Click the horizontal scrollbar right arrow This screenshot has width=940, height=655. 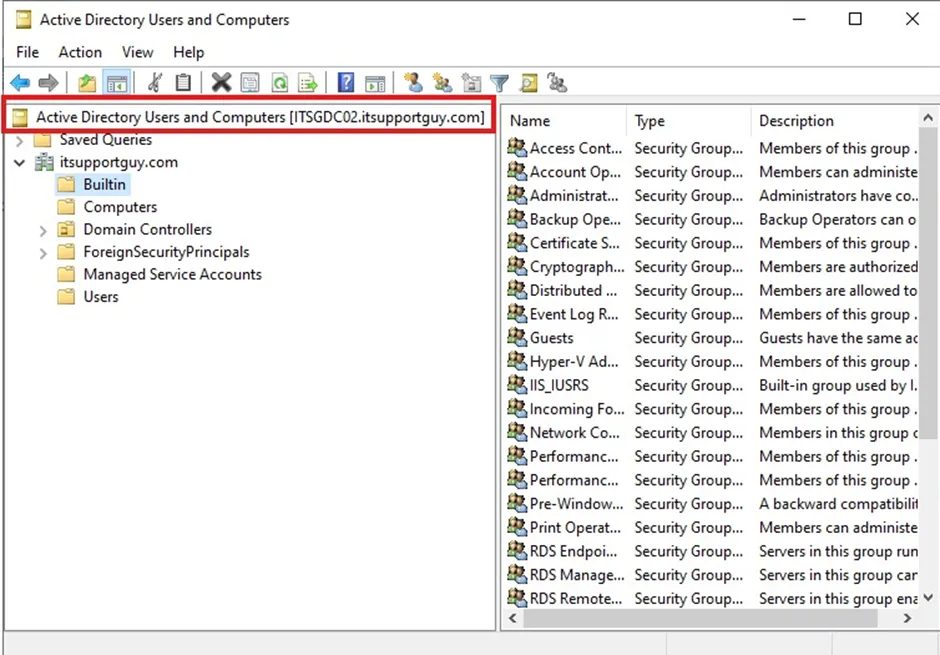tap(907, 619)
